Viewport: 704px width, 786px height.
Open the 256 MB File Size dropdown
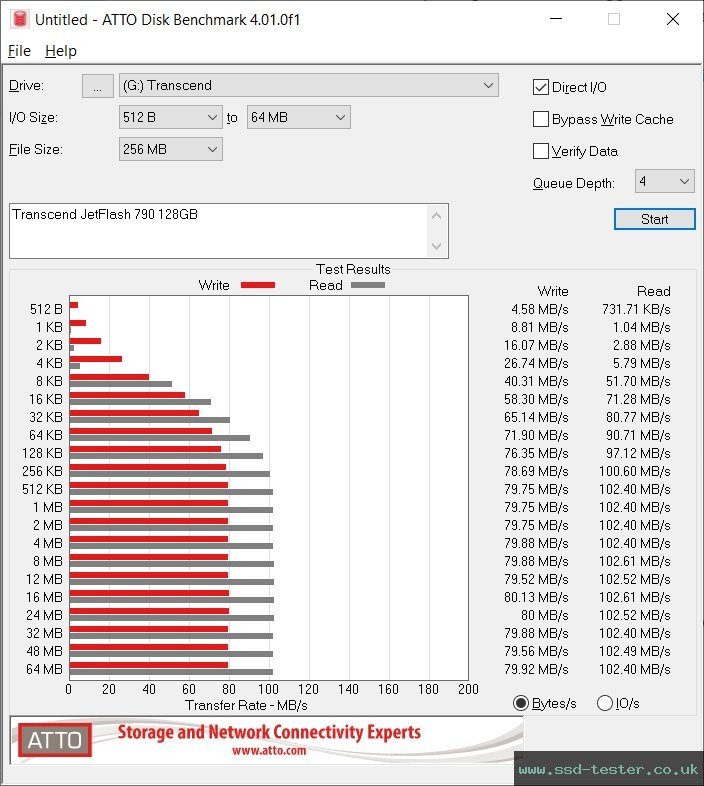click(x=170, y=149)
